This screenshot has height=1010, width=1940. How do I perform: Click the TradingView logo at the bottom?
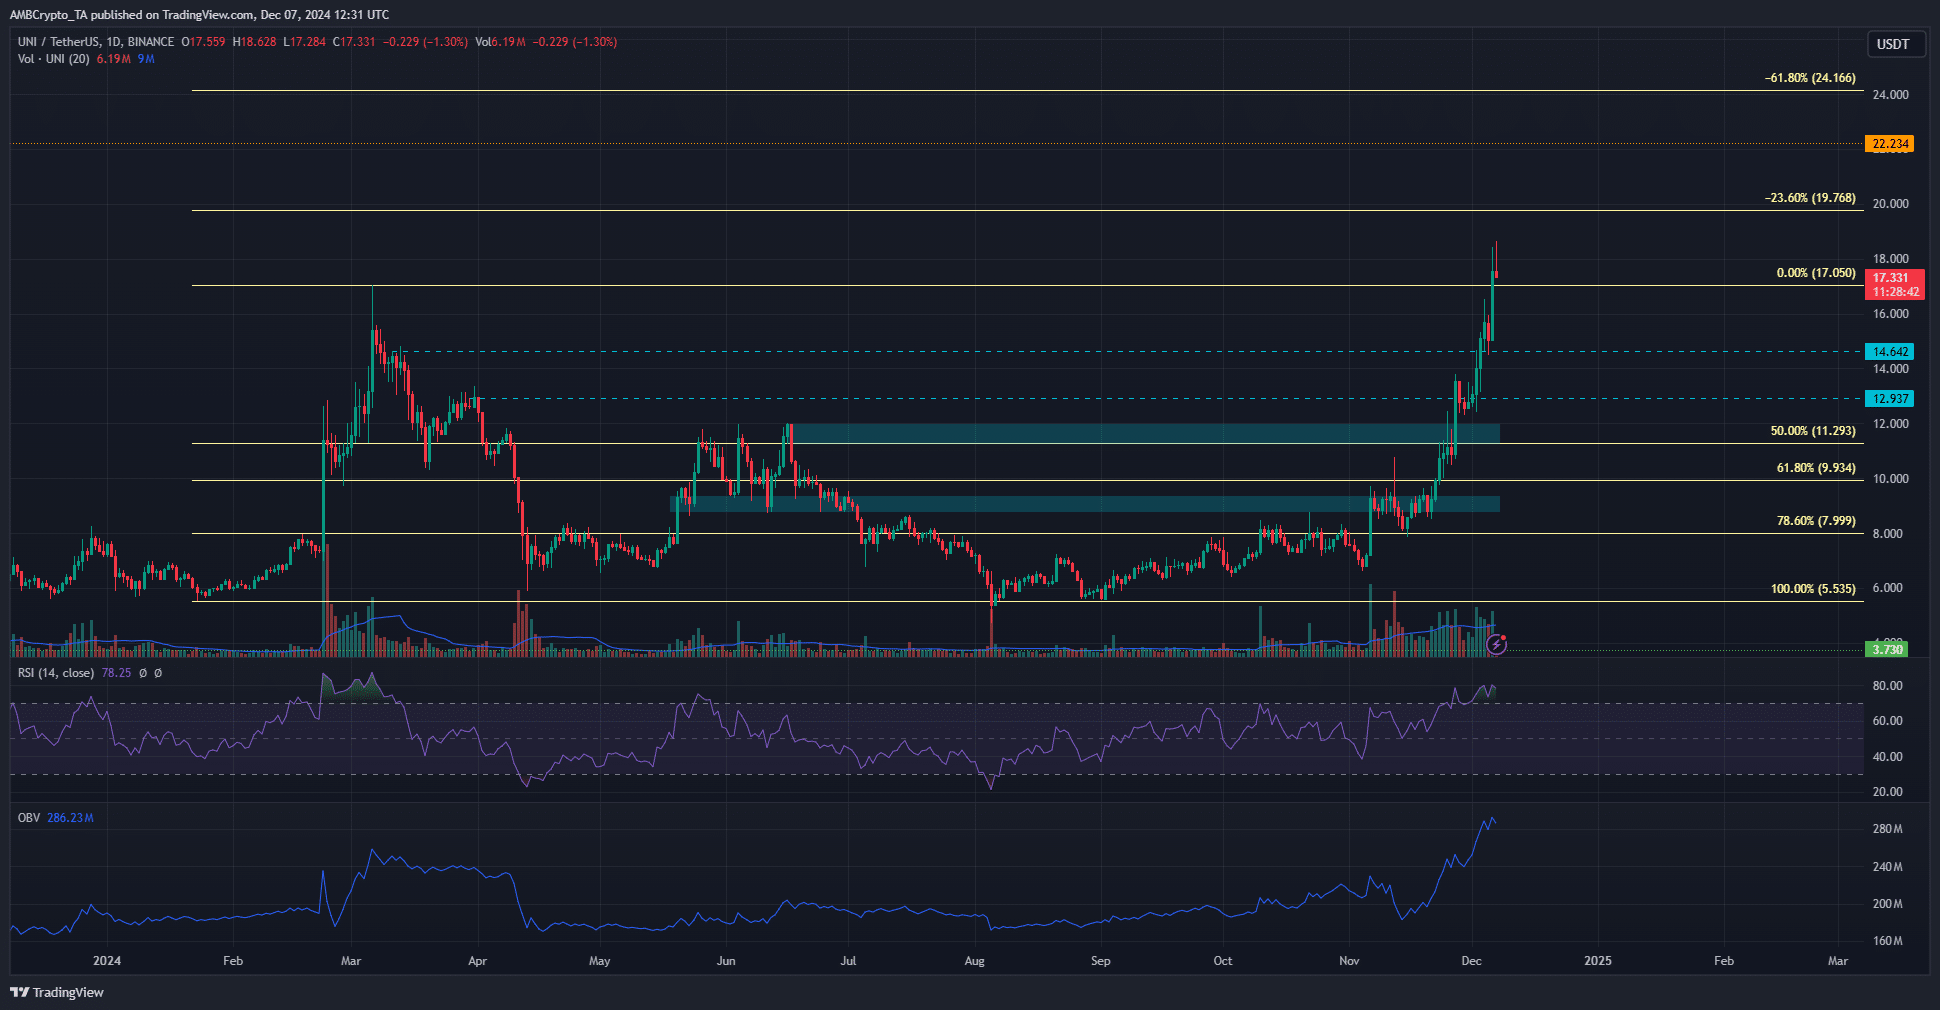(x=57, y=992)
